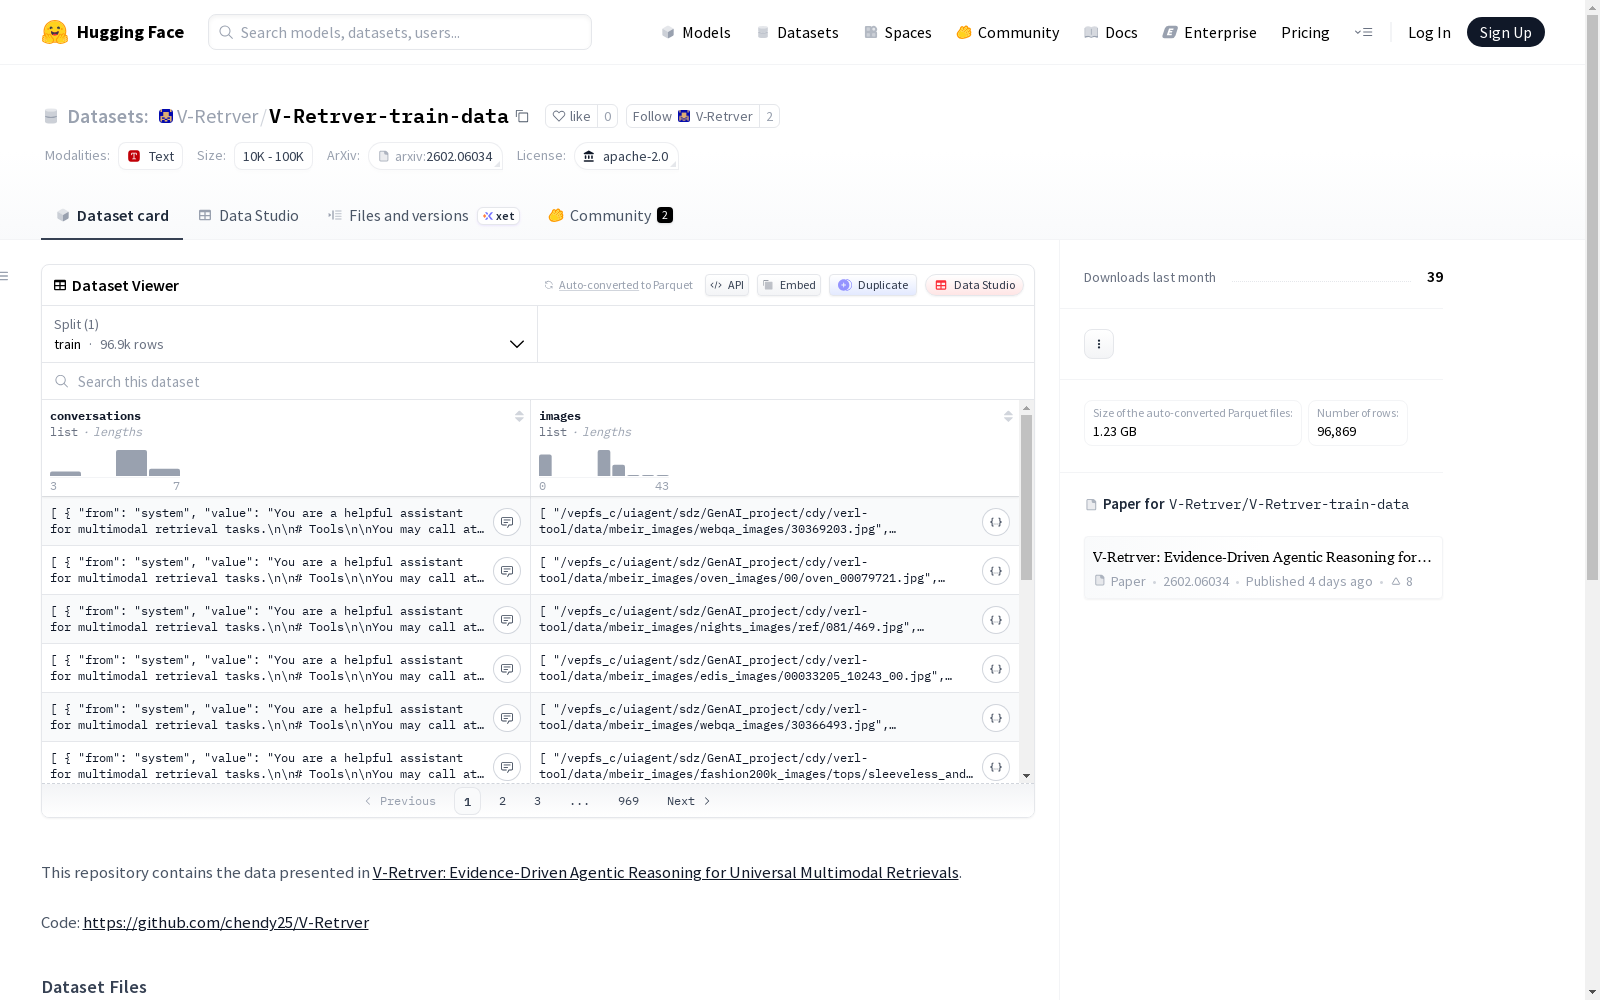Click the images lengths histogram
Image resolution: width=1600 pixels, height=1000 pixels.
click(x=604, y=463)
